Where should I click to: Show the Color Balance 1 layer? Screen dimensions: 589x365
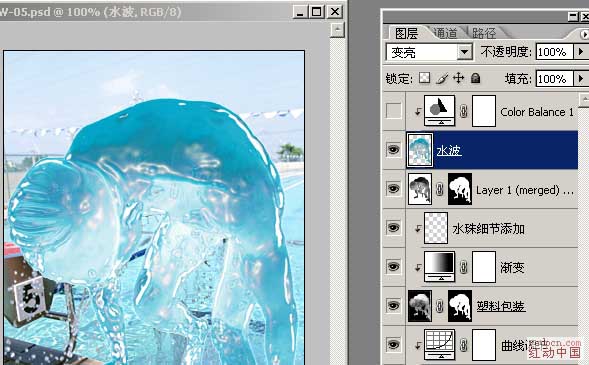393,111
